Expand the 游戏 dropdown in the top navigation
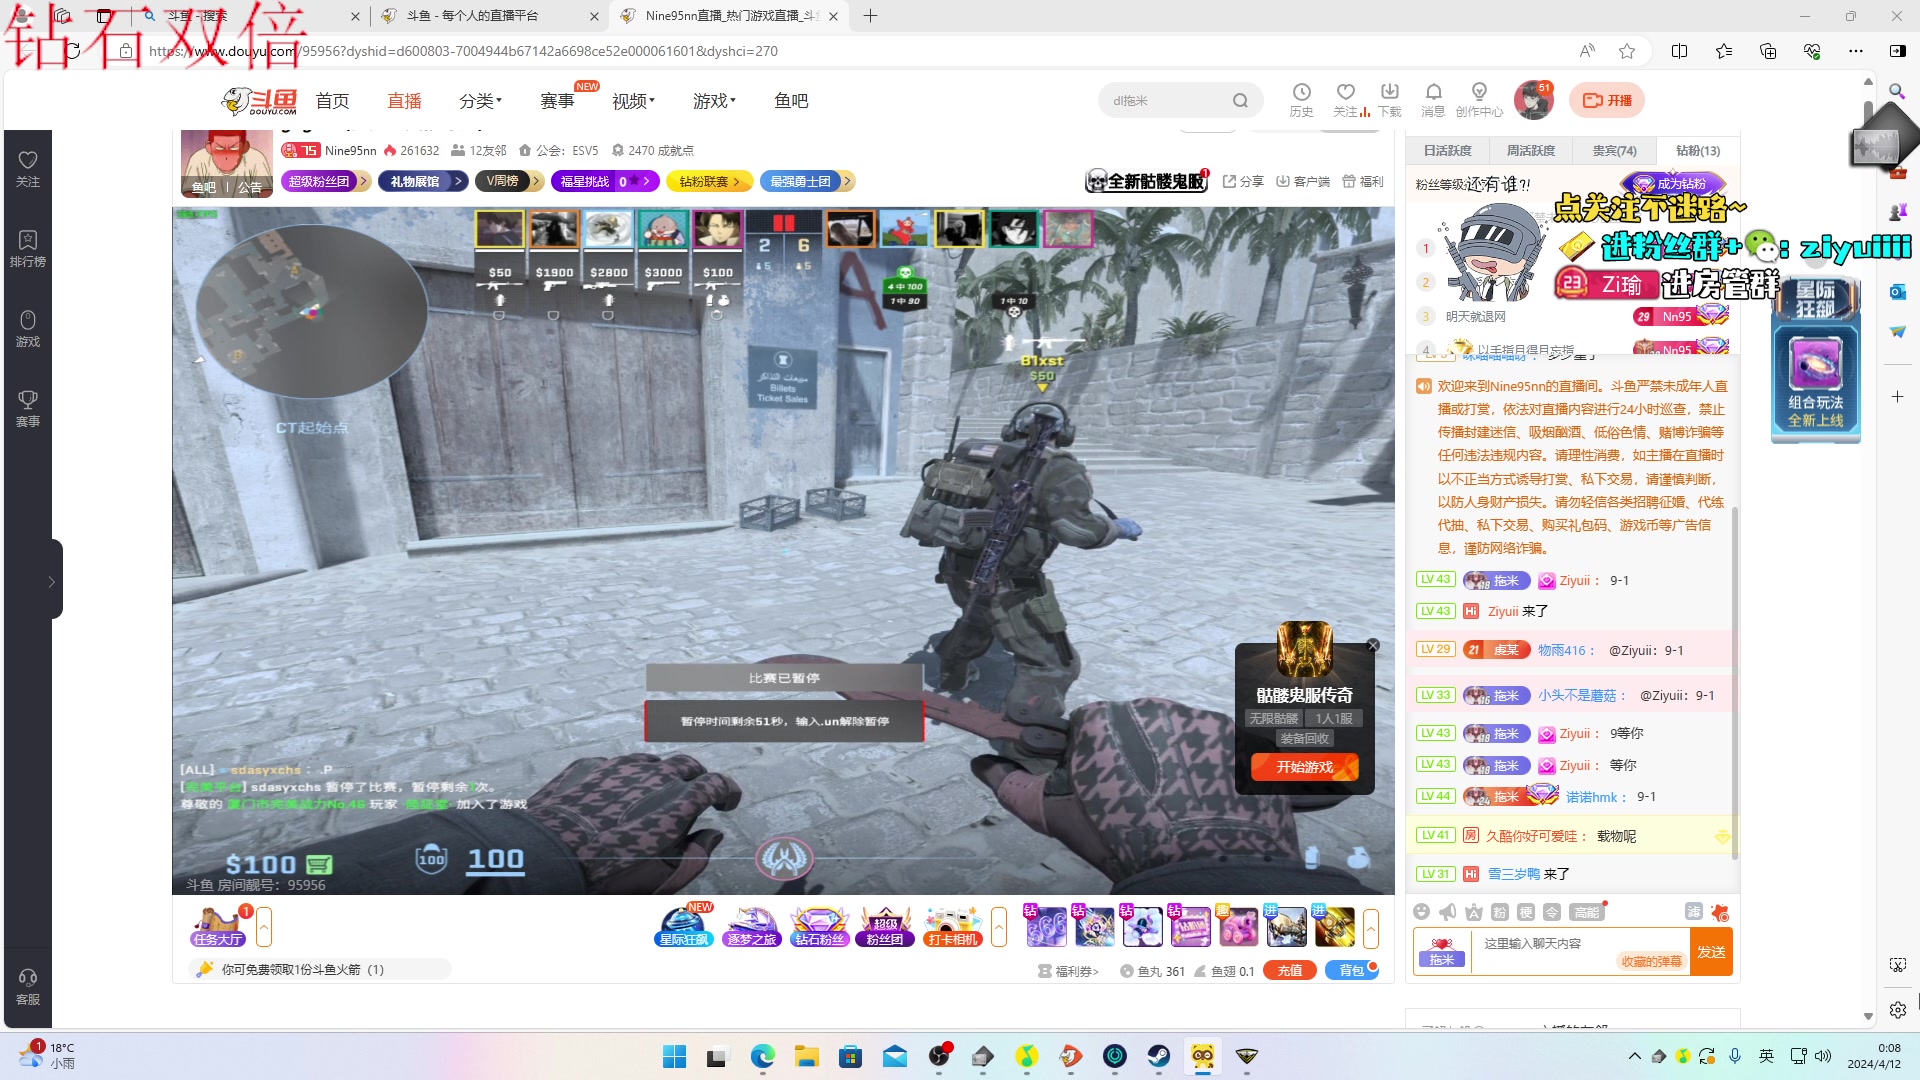 tap(714, 101)
